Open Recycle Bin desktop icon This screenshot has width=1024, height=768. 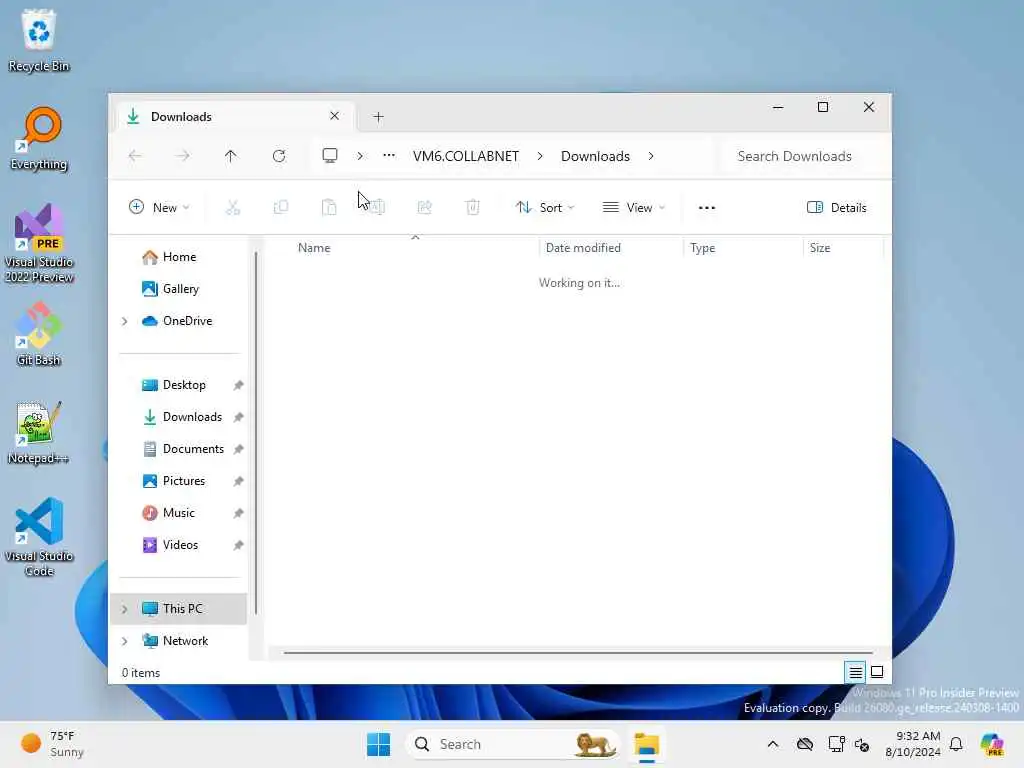[39, 40]
